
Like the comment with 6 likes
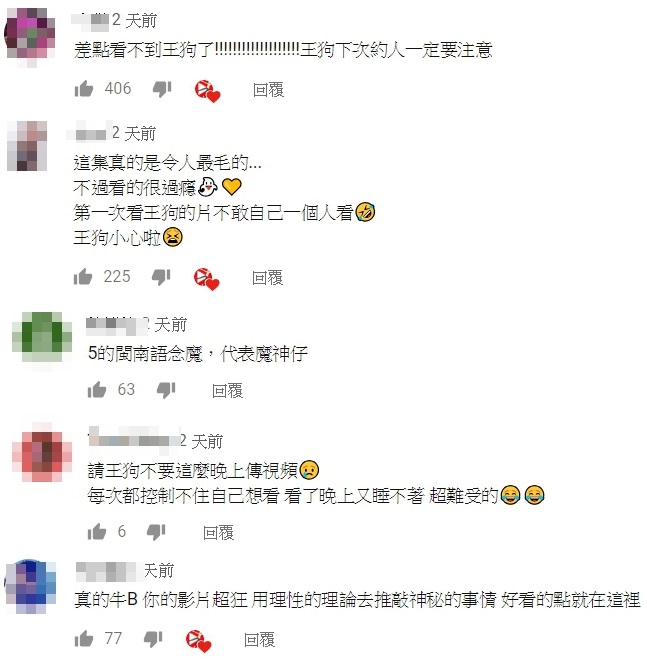97,532
